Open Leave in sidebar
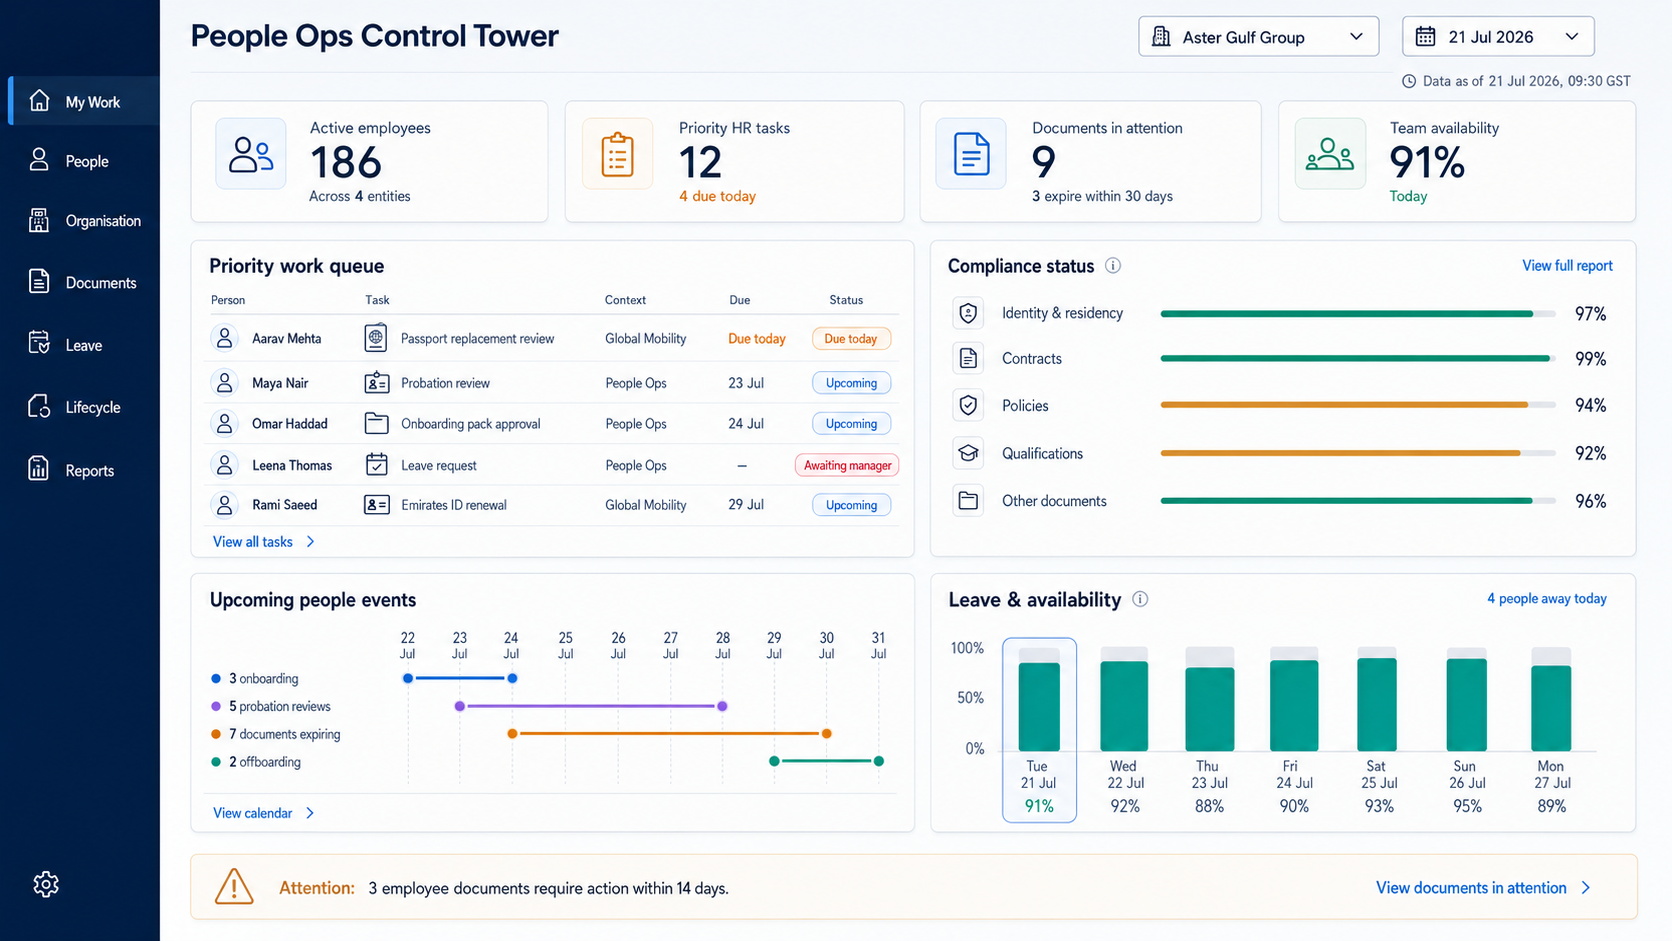The height and width of the screenshot is (941, 1672). [84, 344]
